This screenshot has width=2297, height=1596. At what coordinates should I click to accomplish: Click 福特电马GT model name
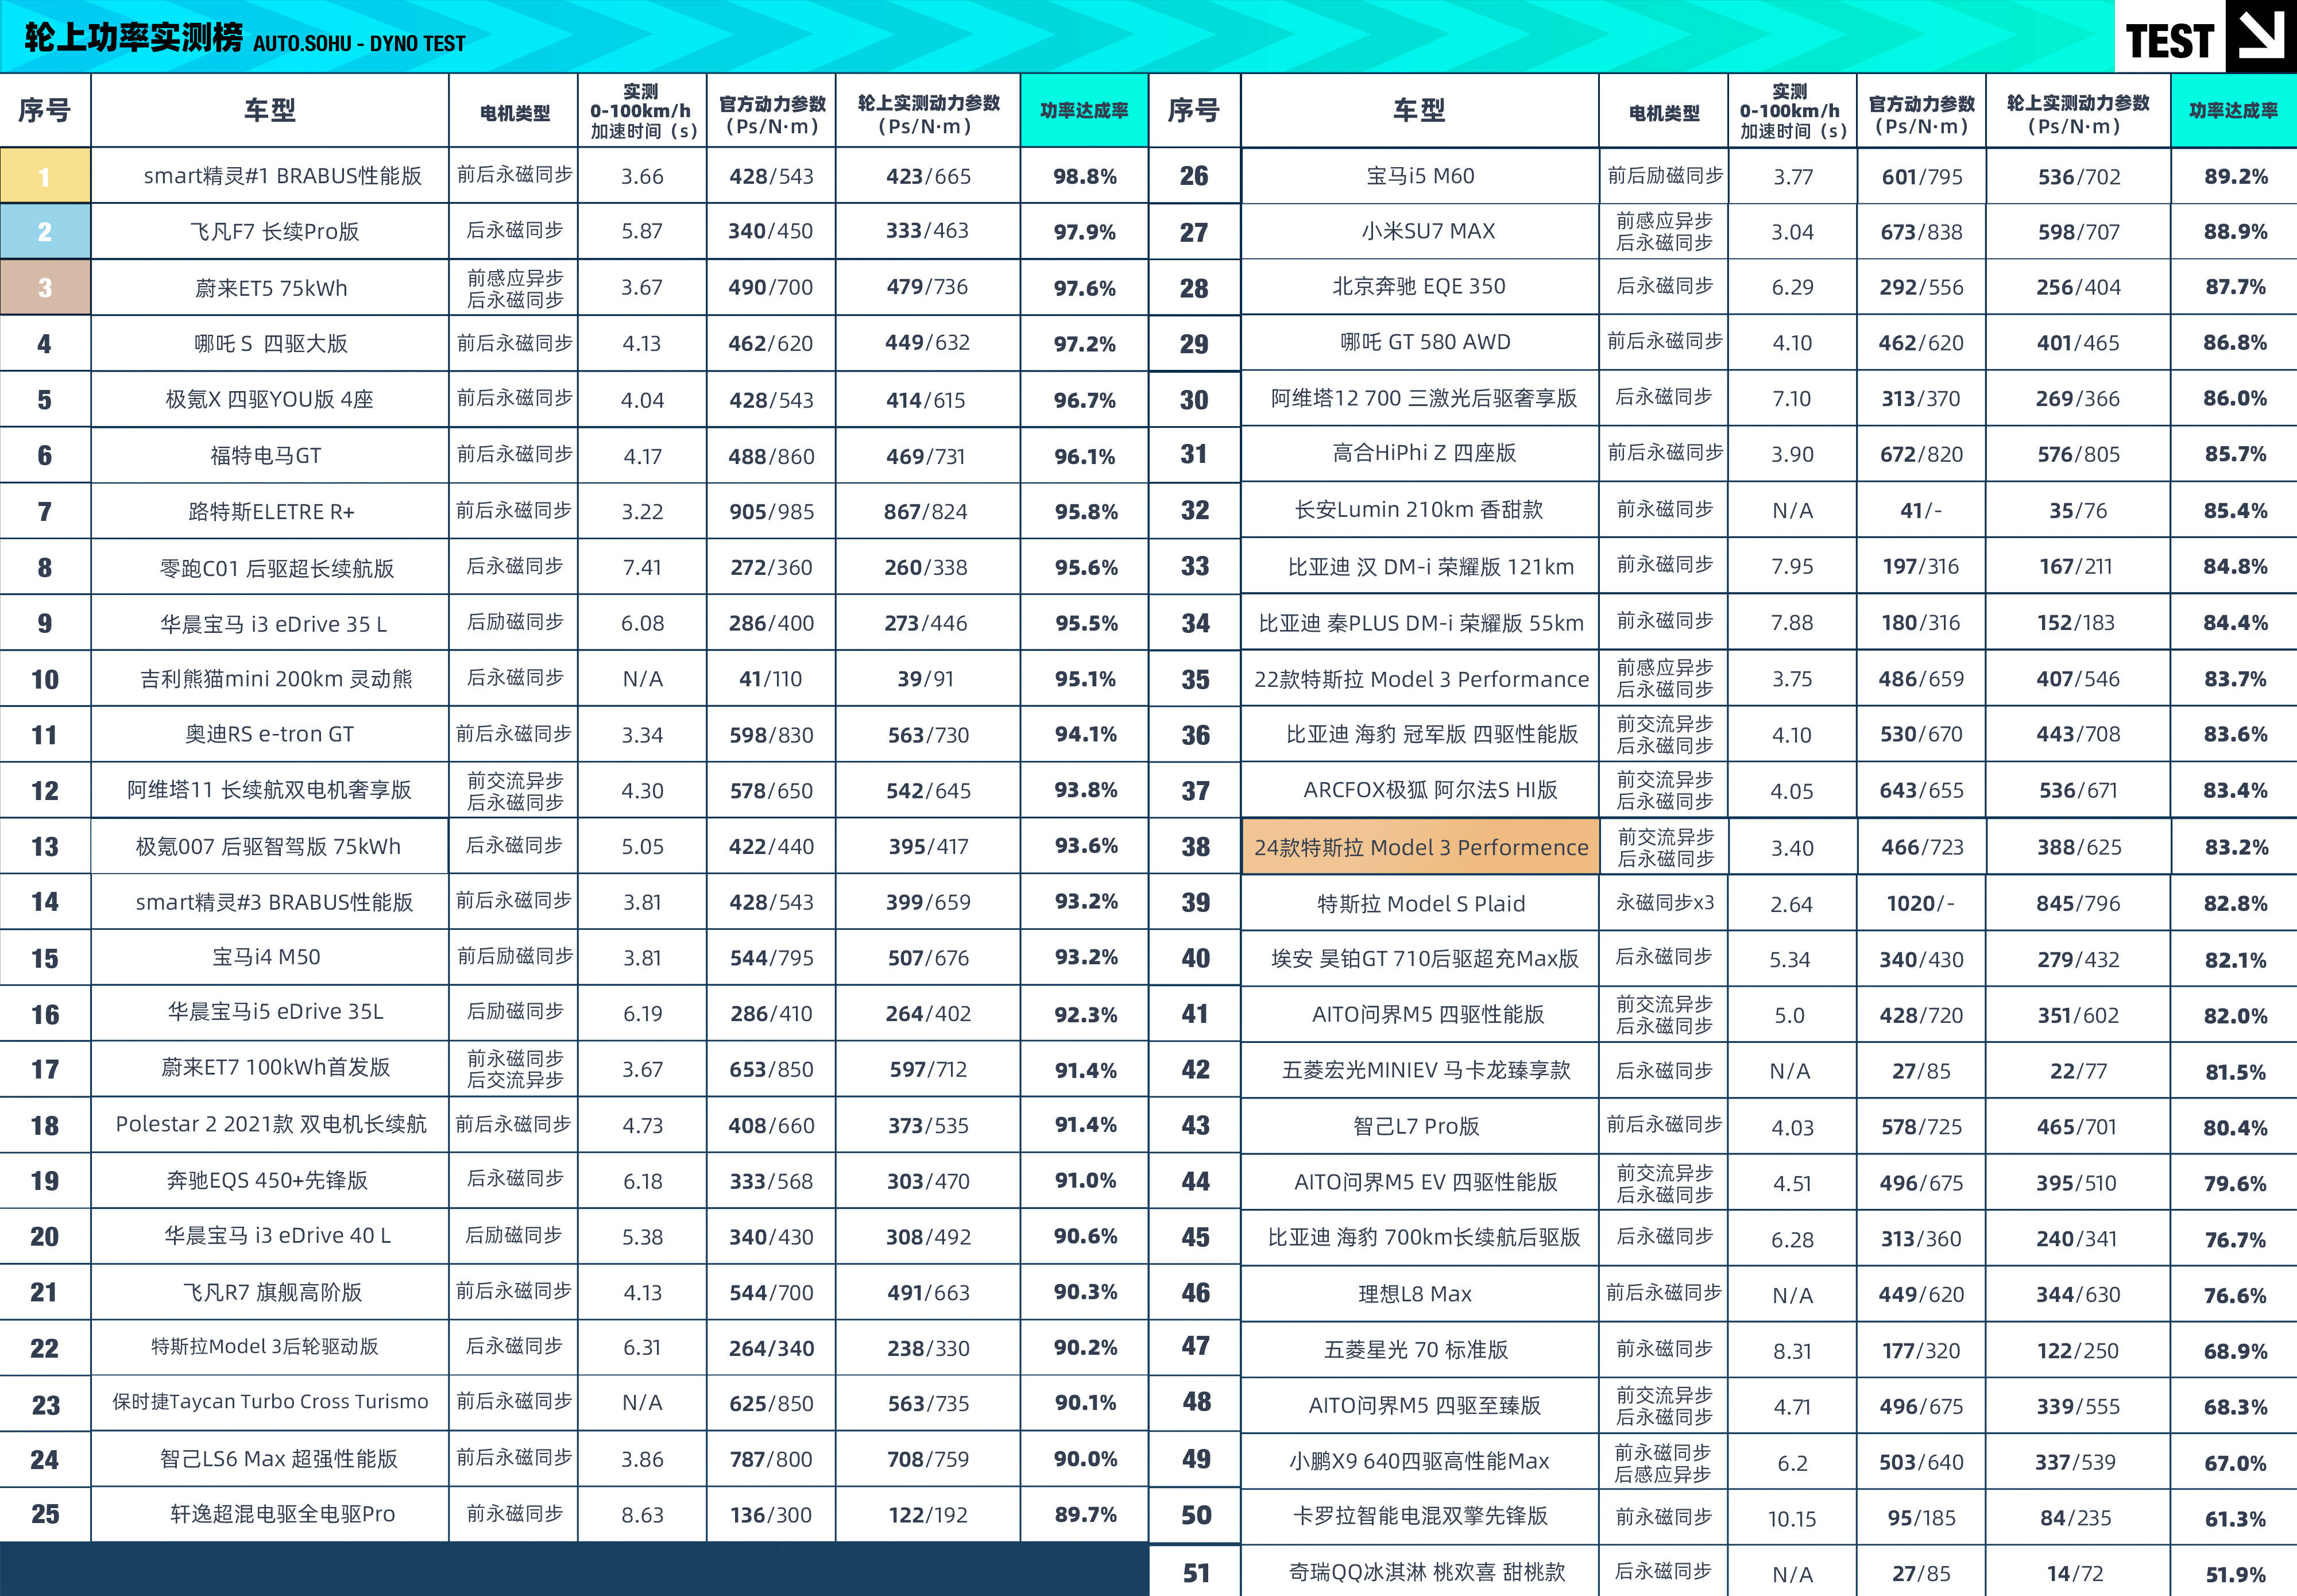coord(266,456)
